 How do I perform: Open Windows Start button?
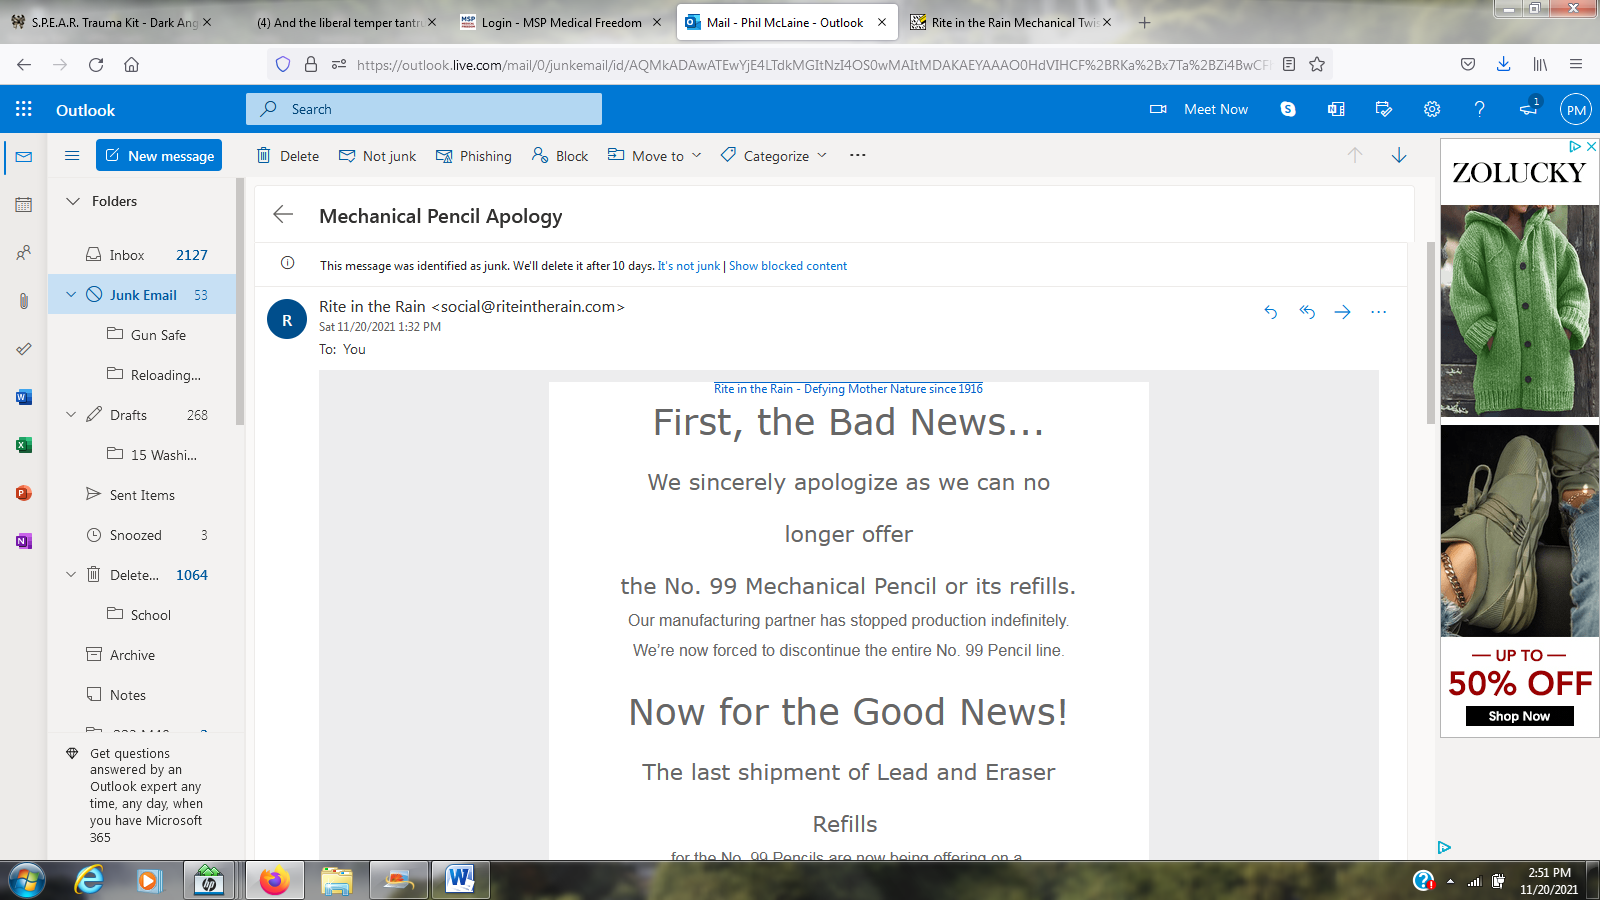(27, 880)
